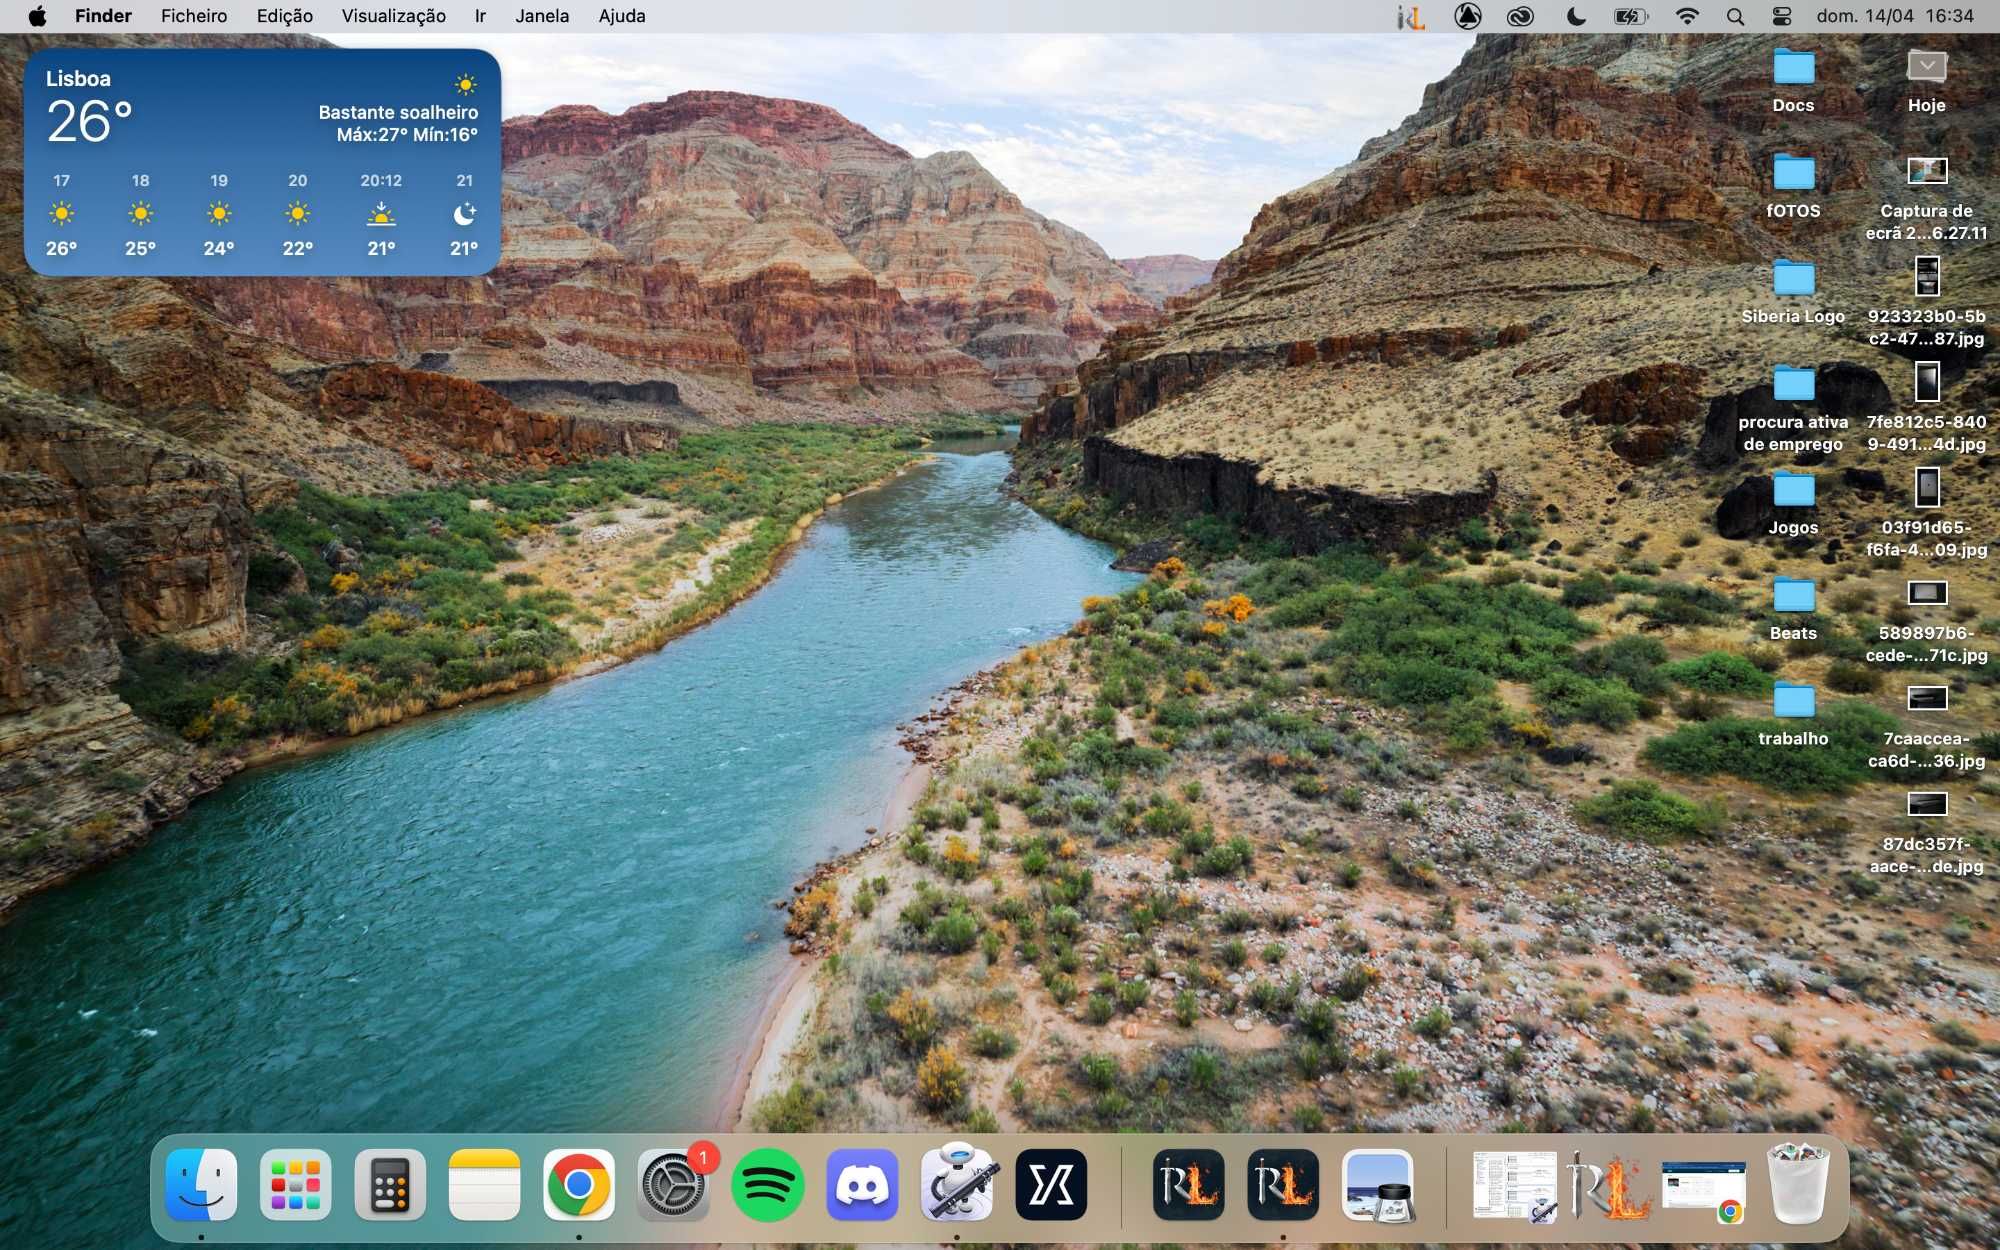2000x1250 pixels.
Task: Expand the Hoje stack on desktop
Action: click(1927, 80)
